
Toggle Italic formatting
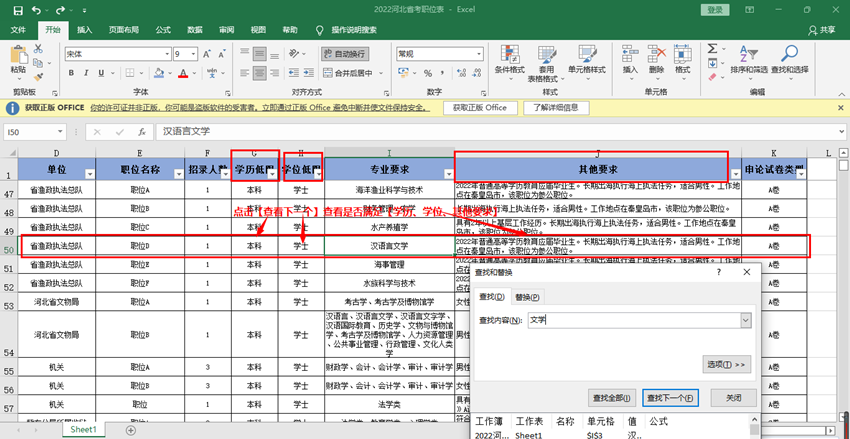click(87, 73)
